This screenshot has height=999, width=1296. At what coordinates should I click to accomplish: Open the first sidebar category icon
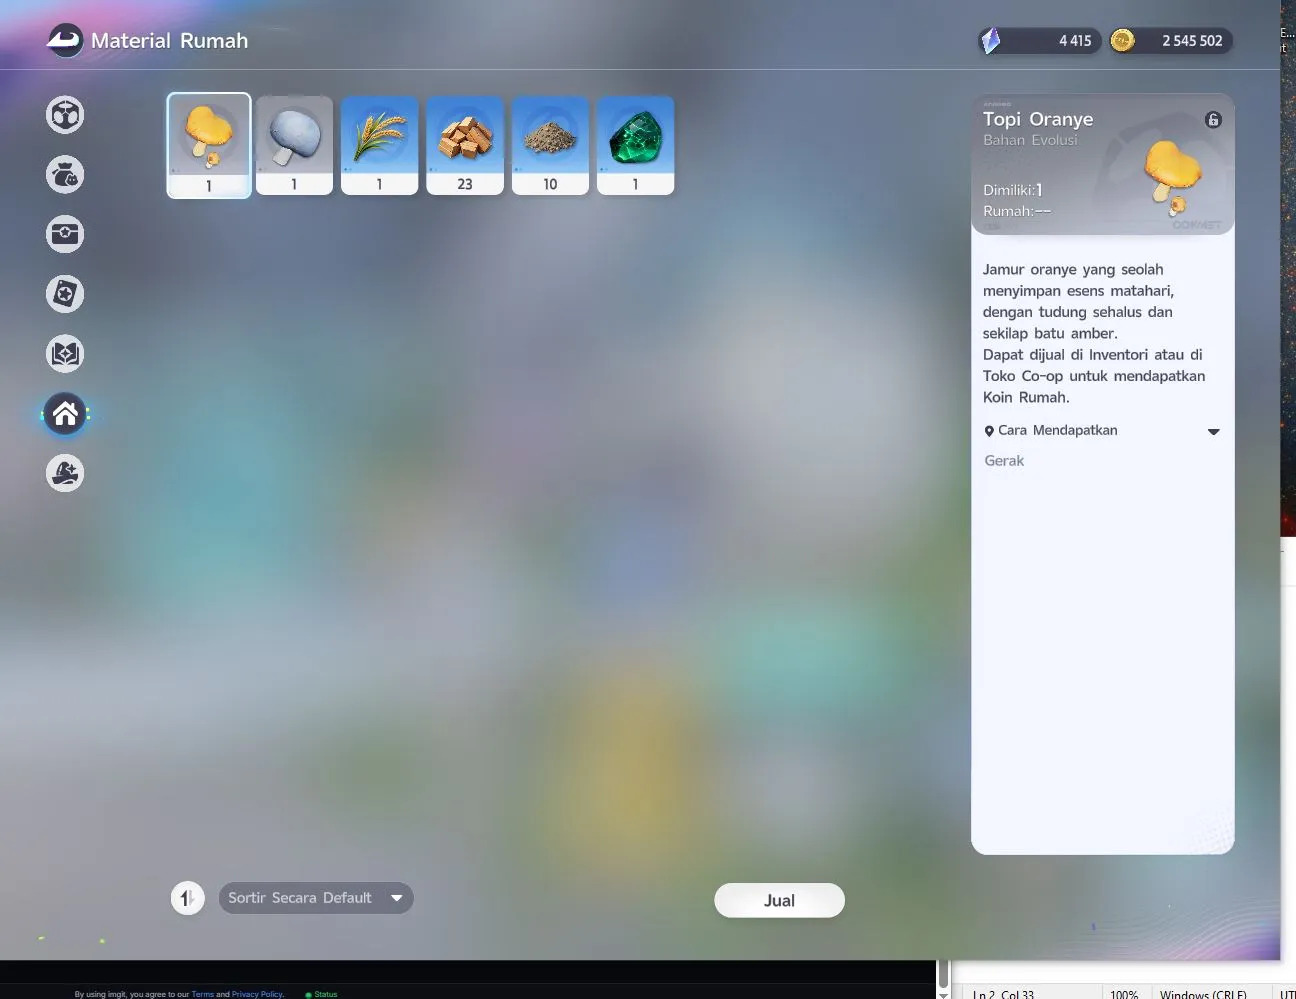pyautogui.click(x=65, y=115)
